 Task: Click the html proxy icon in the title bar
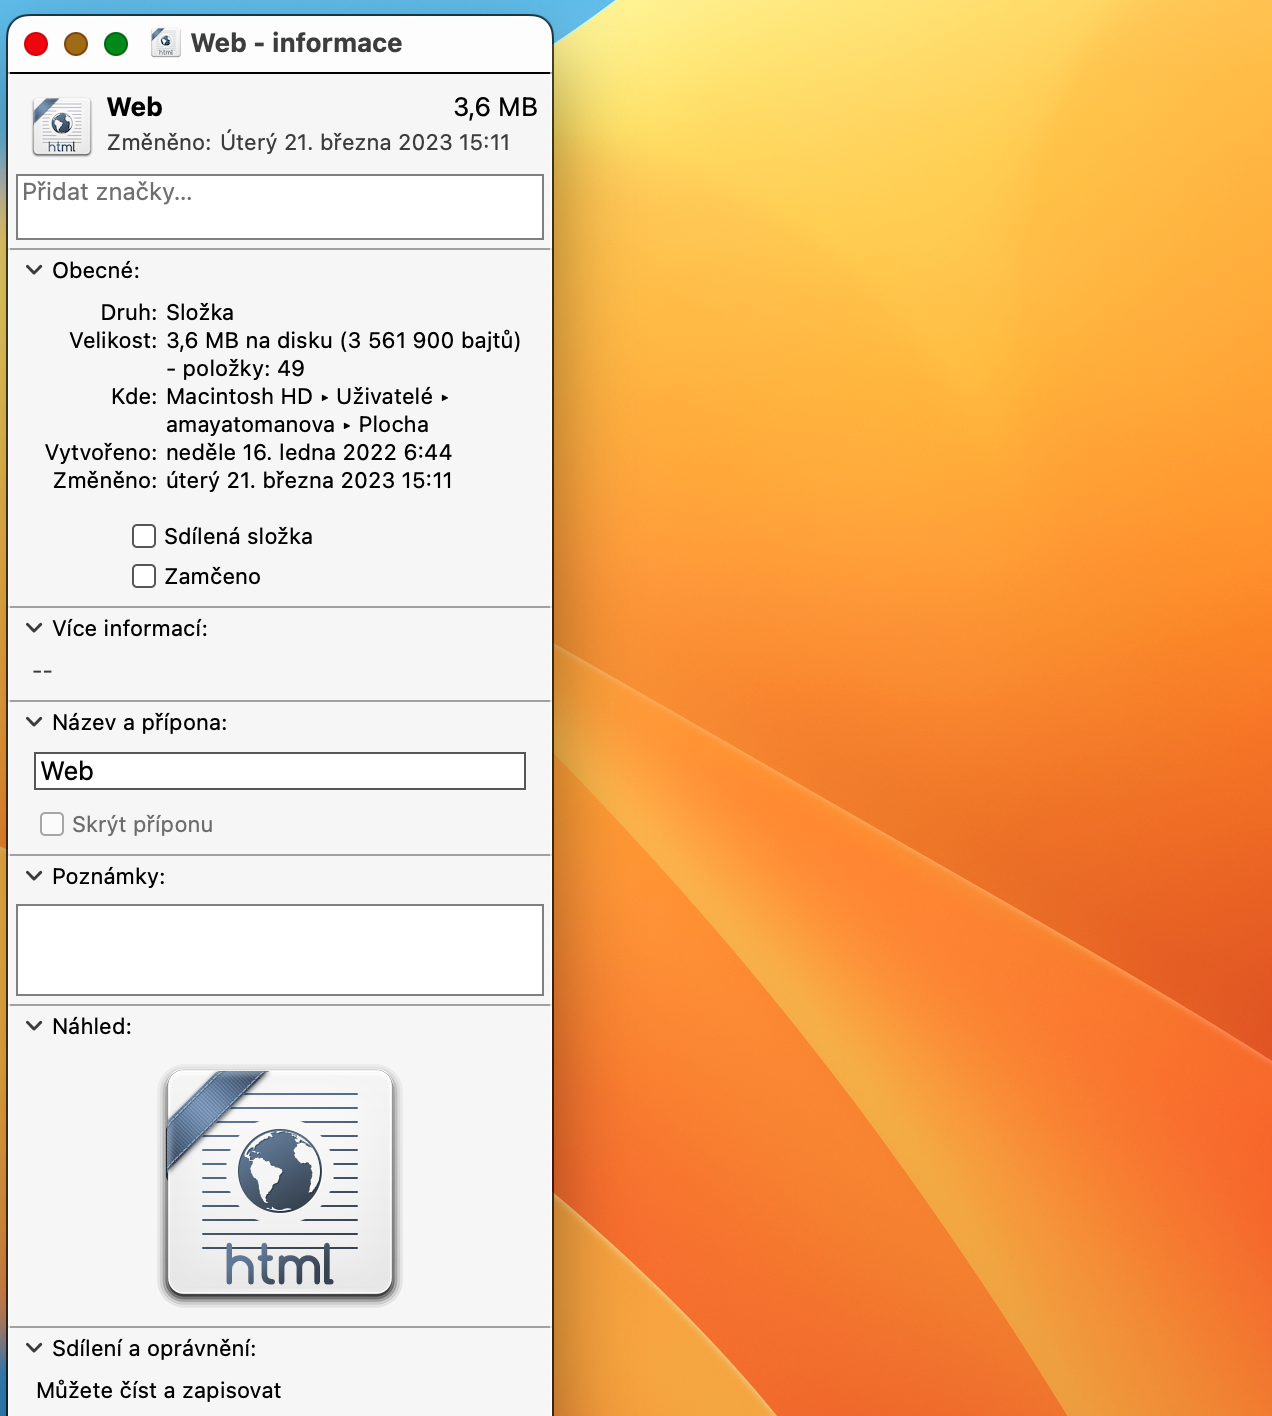coord(165,43)
